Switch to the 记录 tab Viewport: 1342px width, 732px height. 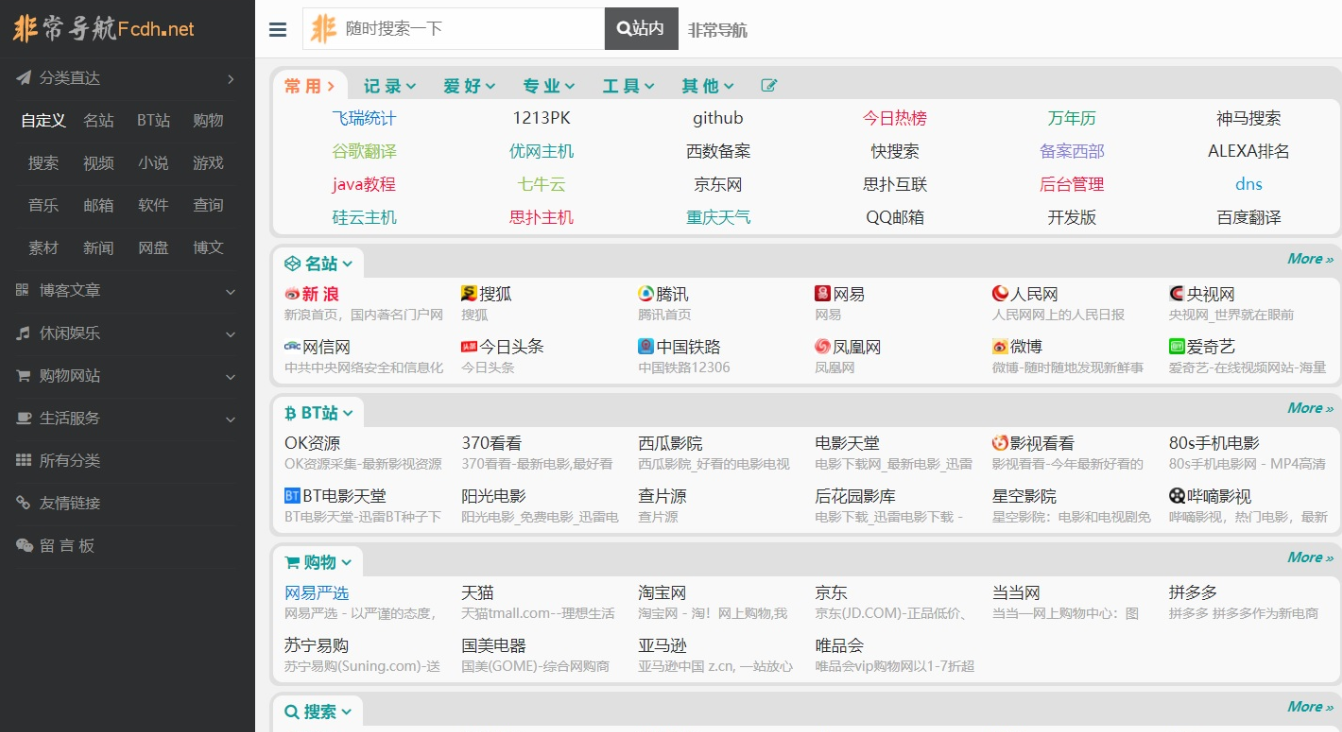click(390, 86)
